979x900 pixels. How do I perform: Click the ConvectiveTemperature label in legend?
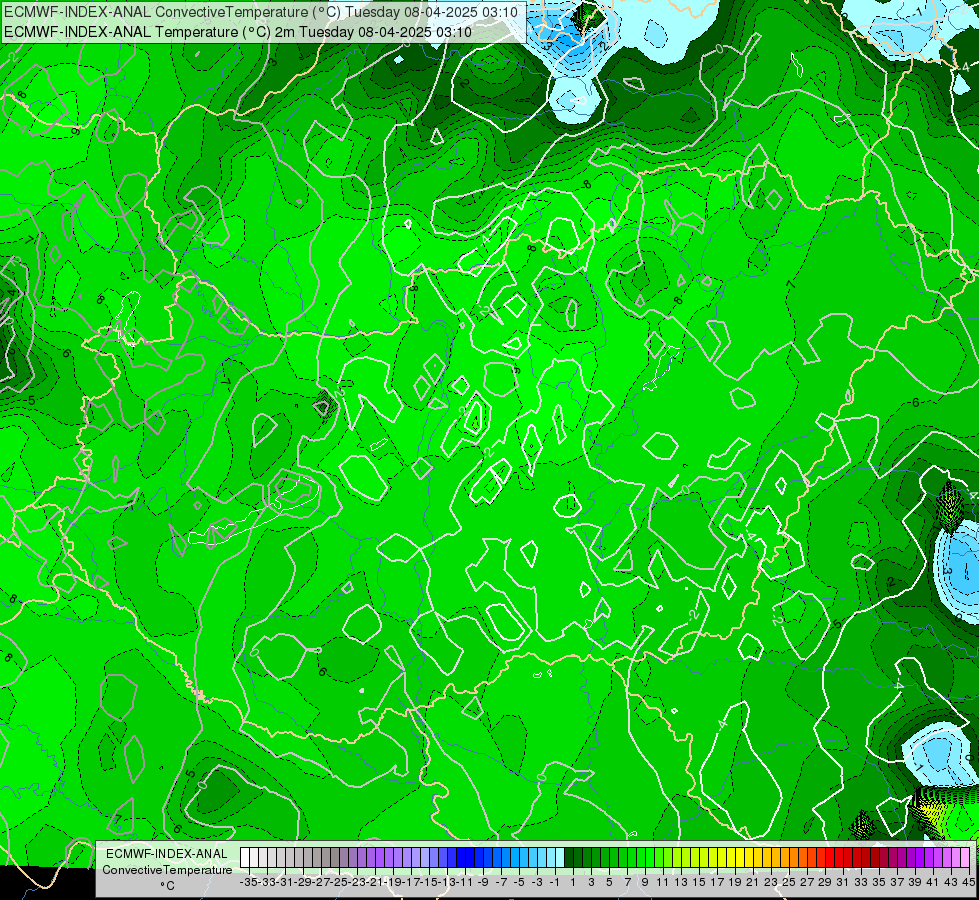tap(167, 869)
